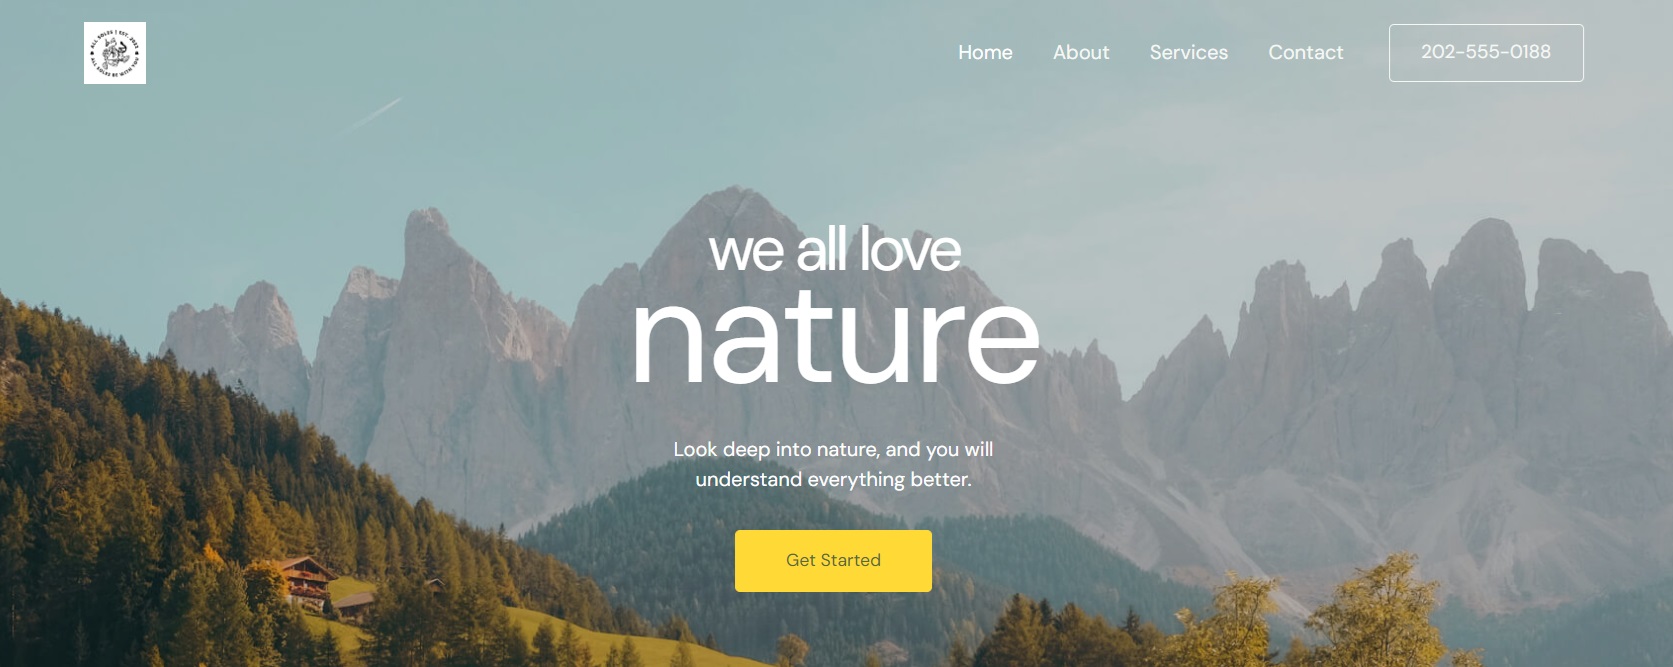Click the word "love" in the heading
Screen dimensions: 1673x667
[910, 250]
